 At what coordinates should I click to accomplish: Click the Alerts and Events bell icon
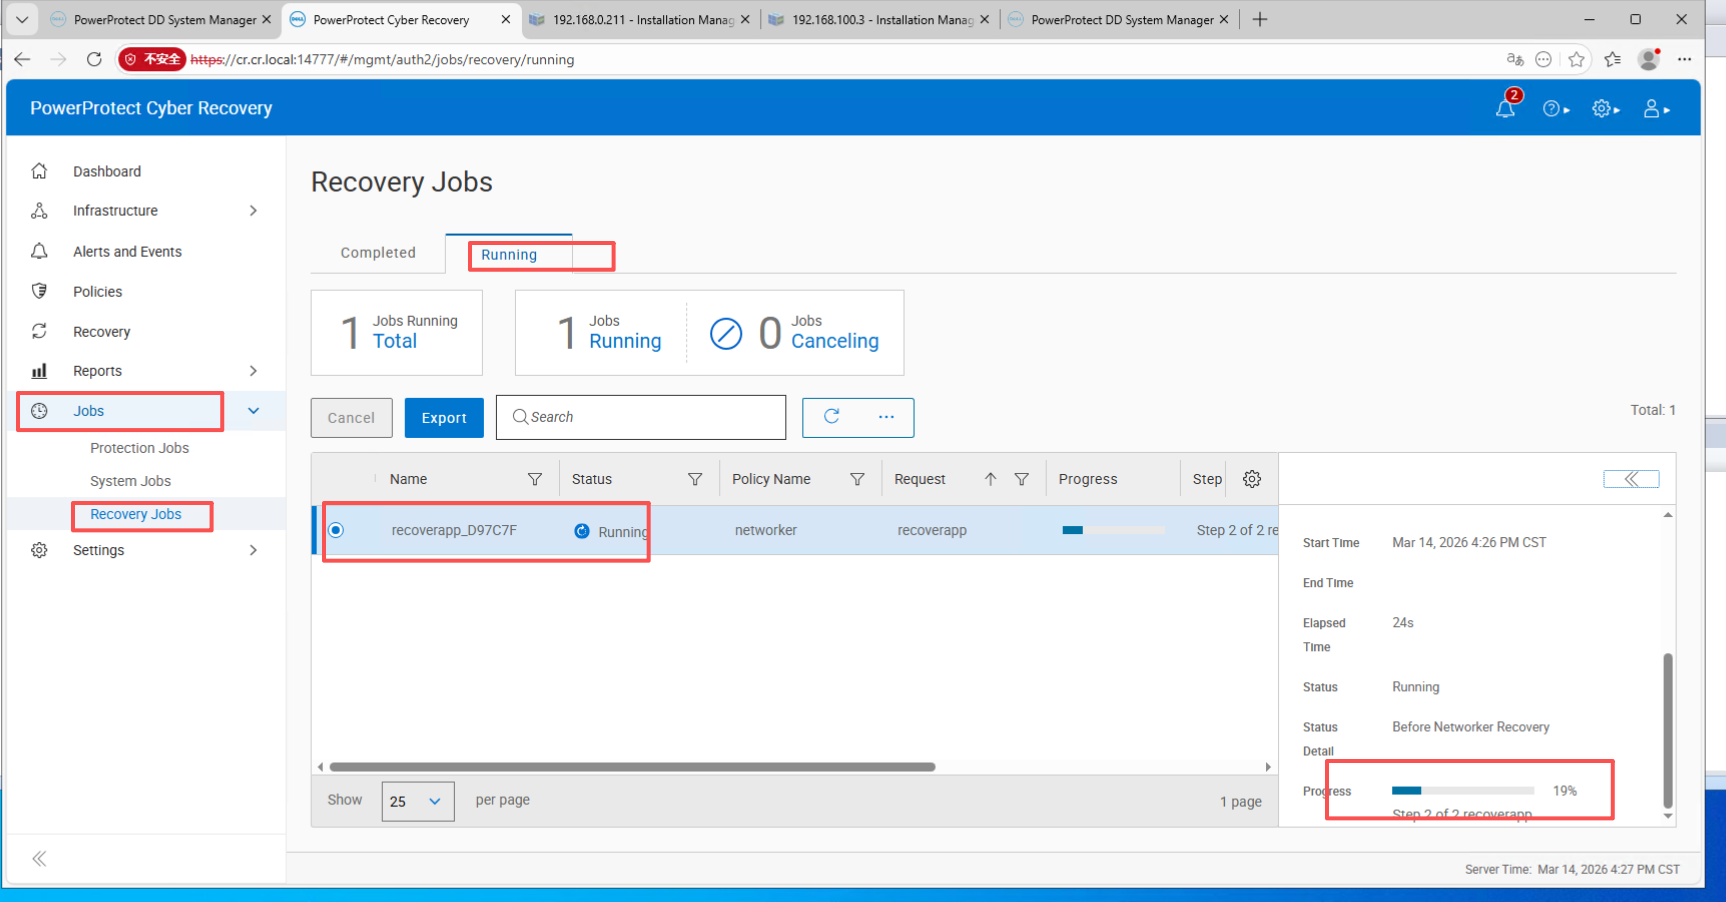coord(39,251)
